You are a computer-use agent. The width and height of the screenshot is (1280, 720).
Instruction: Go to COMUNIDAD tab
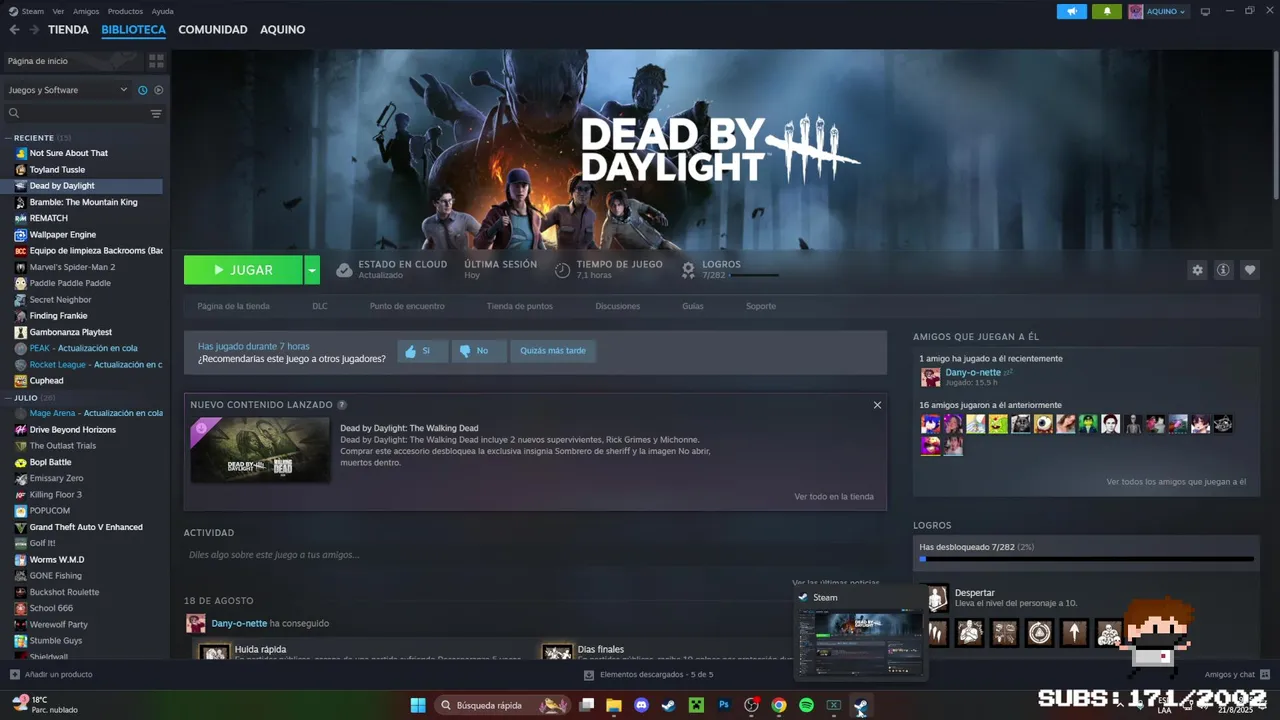click(213, 30)
